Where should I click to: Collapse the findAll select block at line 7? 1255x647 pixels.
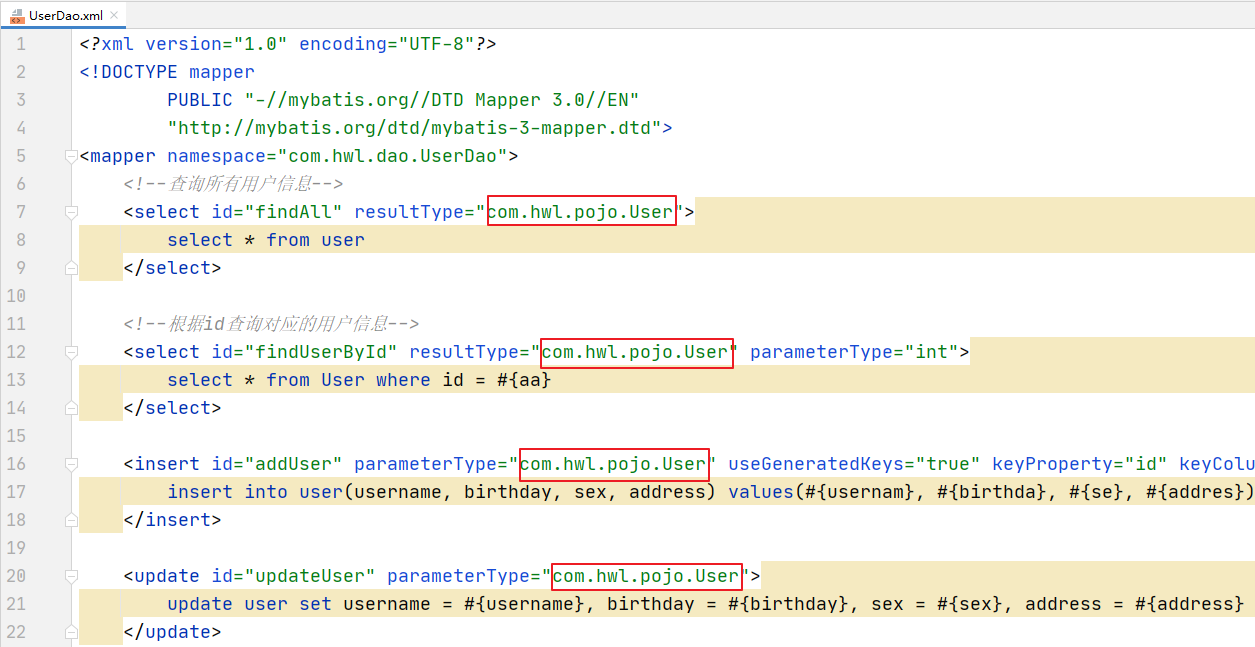pyautogui.click(x=70, y=212)
